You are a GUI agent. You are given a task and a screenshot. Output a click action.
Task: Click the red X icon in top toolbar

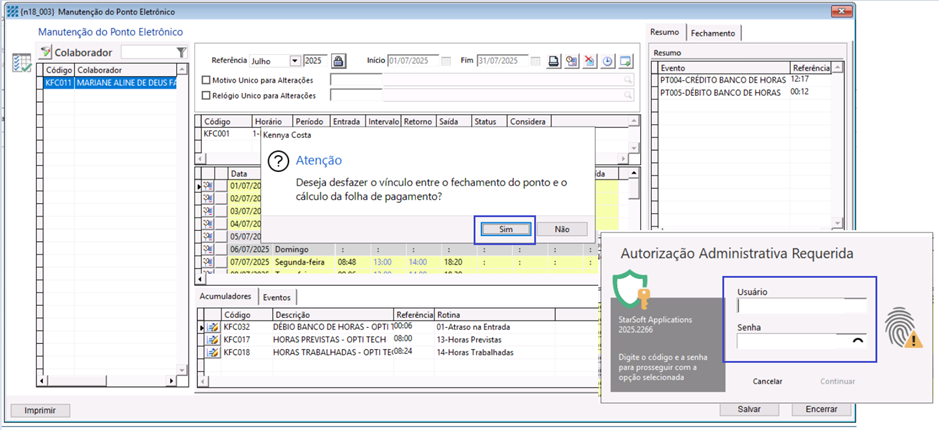click(589, 61)
